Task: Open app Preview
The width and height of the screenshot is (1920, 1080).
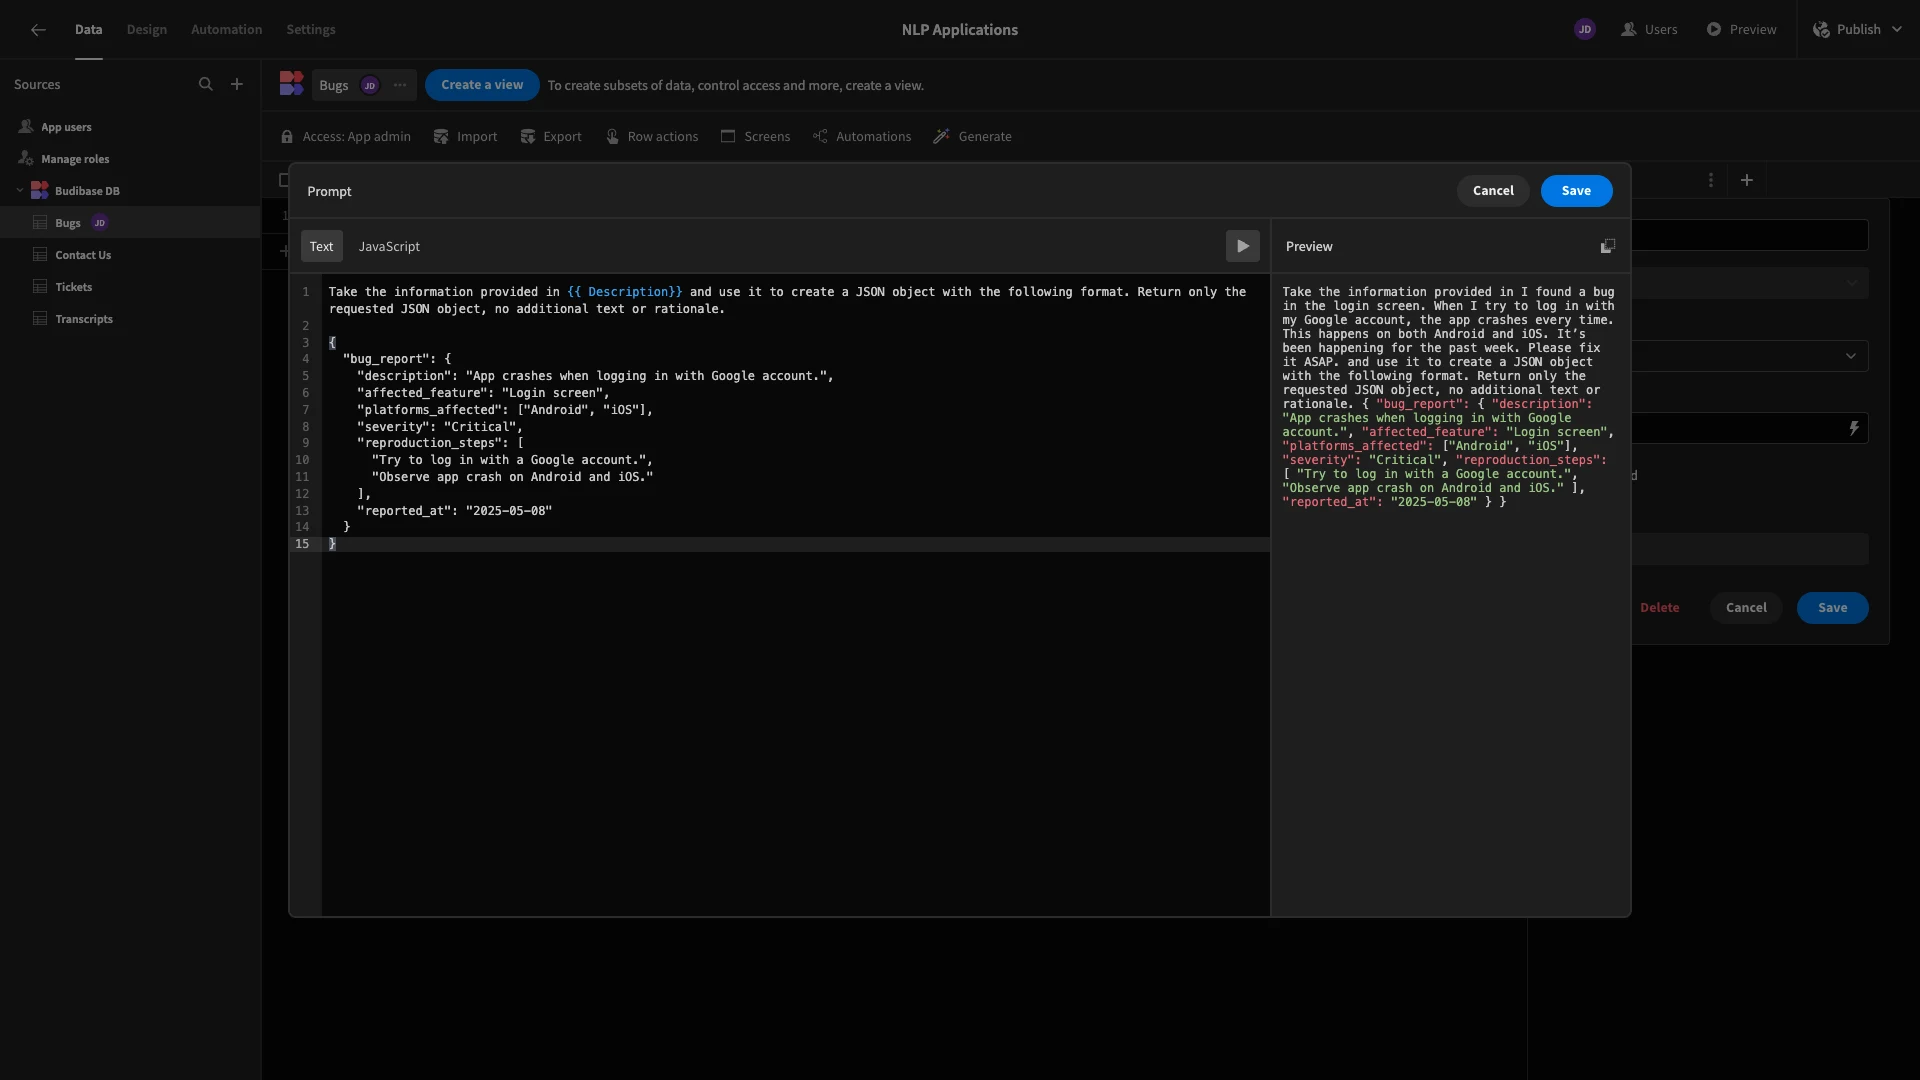Action: (1741, 30)
